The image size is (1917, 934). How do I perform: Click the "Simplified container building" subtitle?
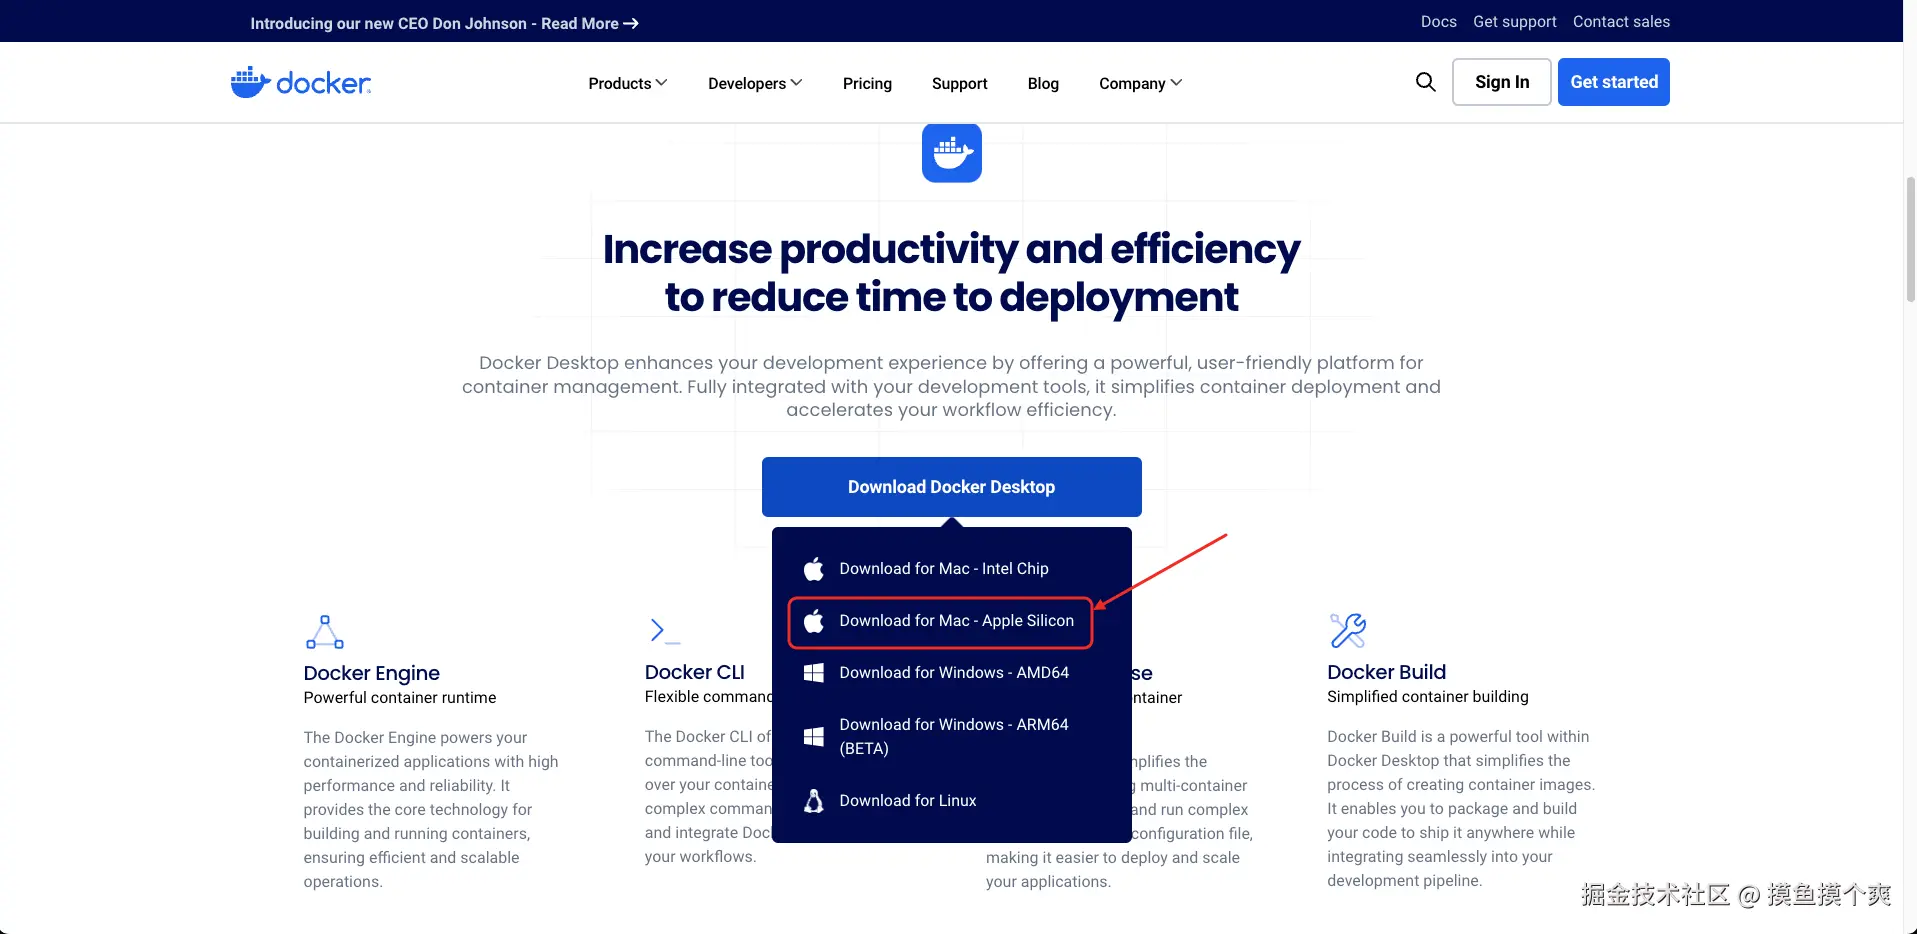[x=1428, y=697]
